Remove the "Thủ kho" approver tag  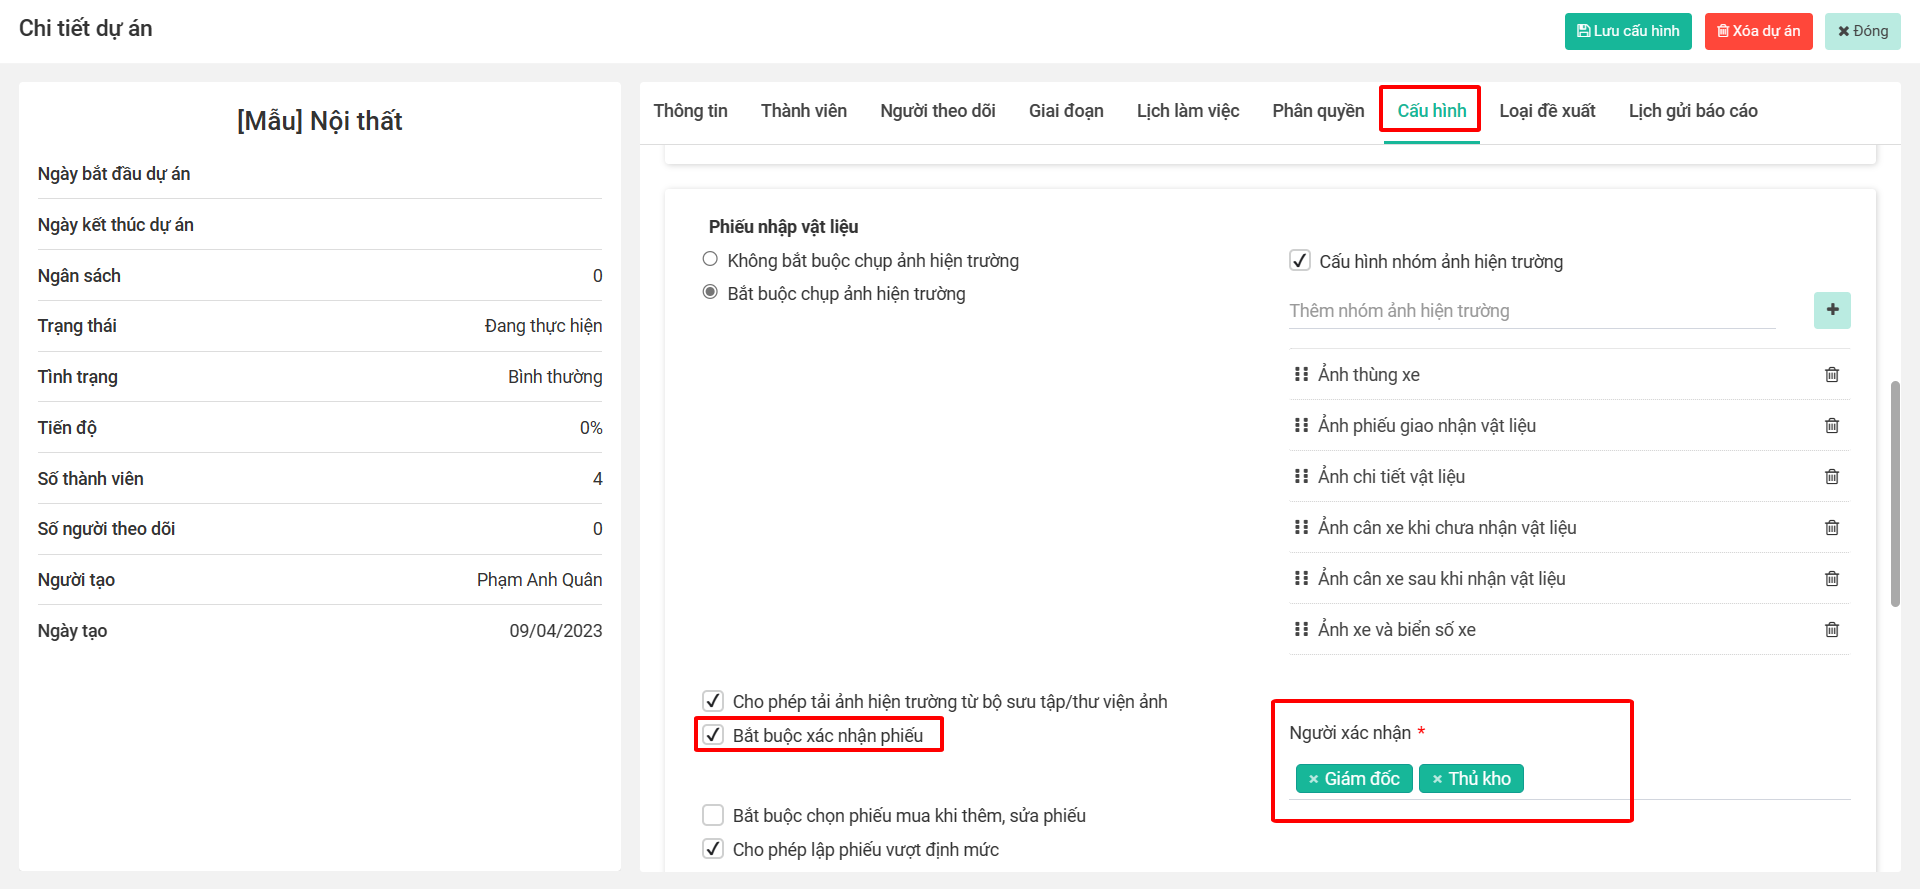coord(1437,779)
